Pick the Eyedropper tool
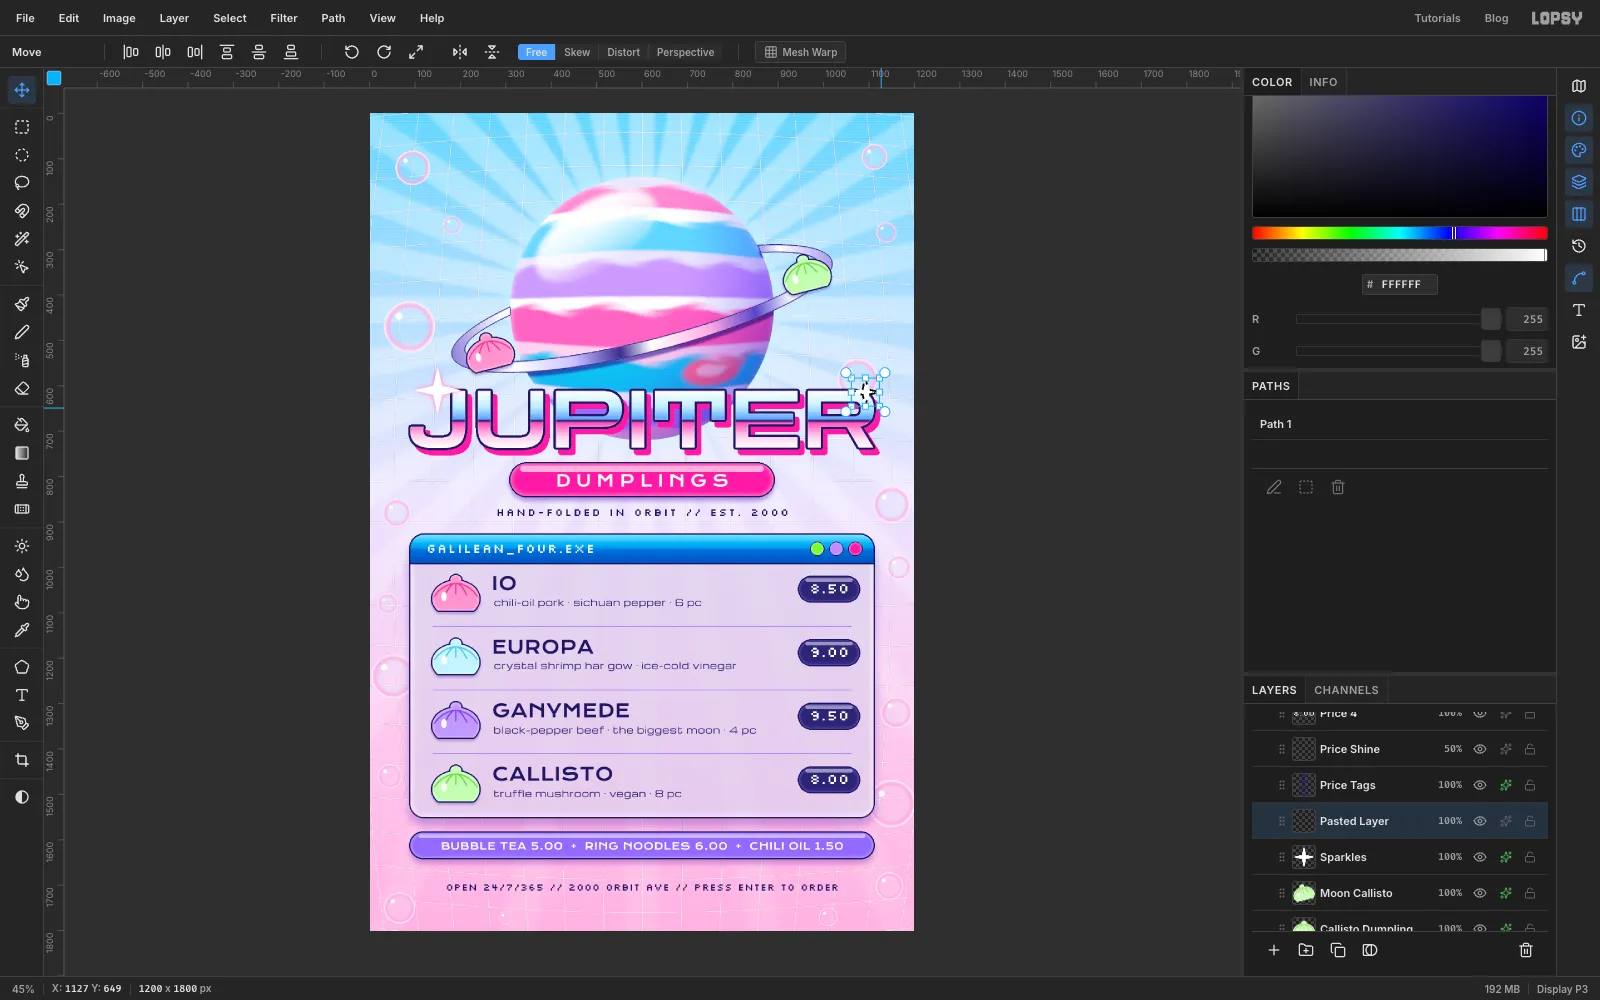The image size is (1600, 1000). [x=21, y=630]
